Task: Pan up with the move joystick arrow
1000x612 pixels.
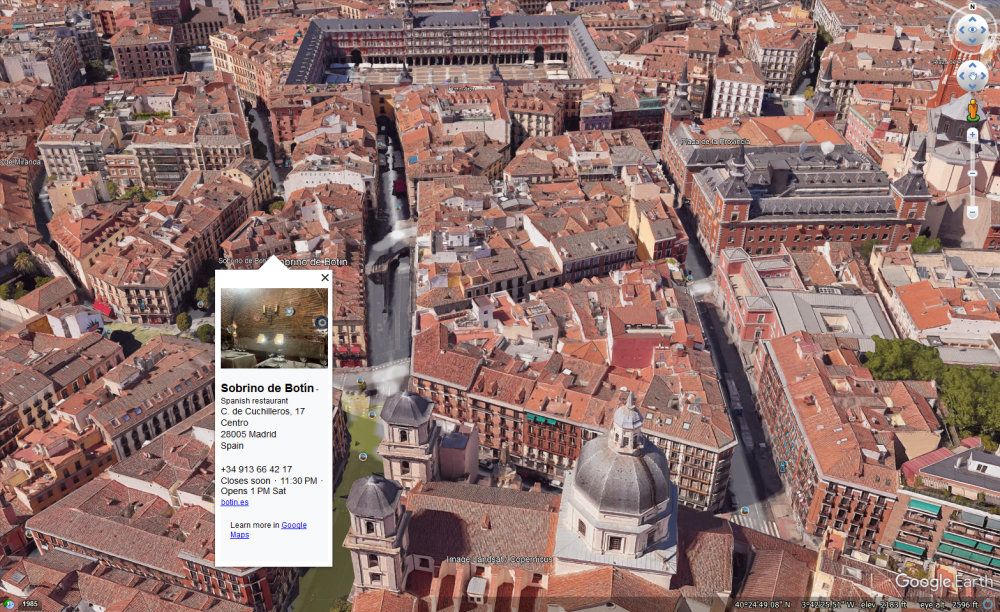Action: (972, 64)
